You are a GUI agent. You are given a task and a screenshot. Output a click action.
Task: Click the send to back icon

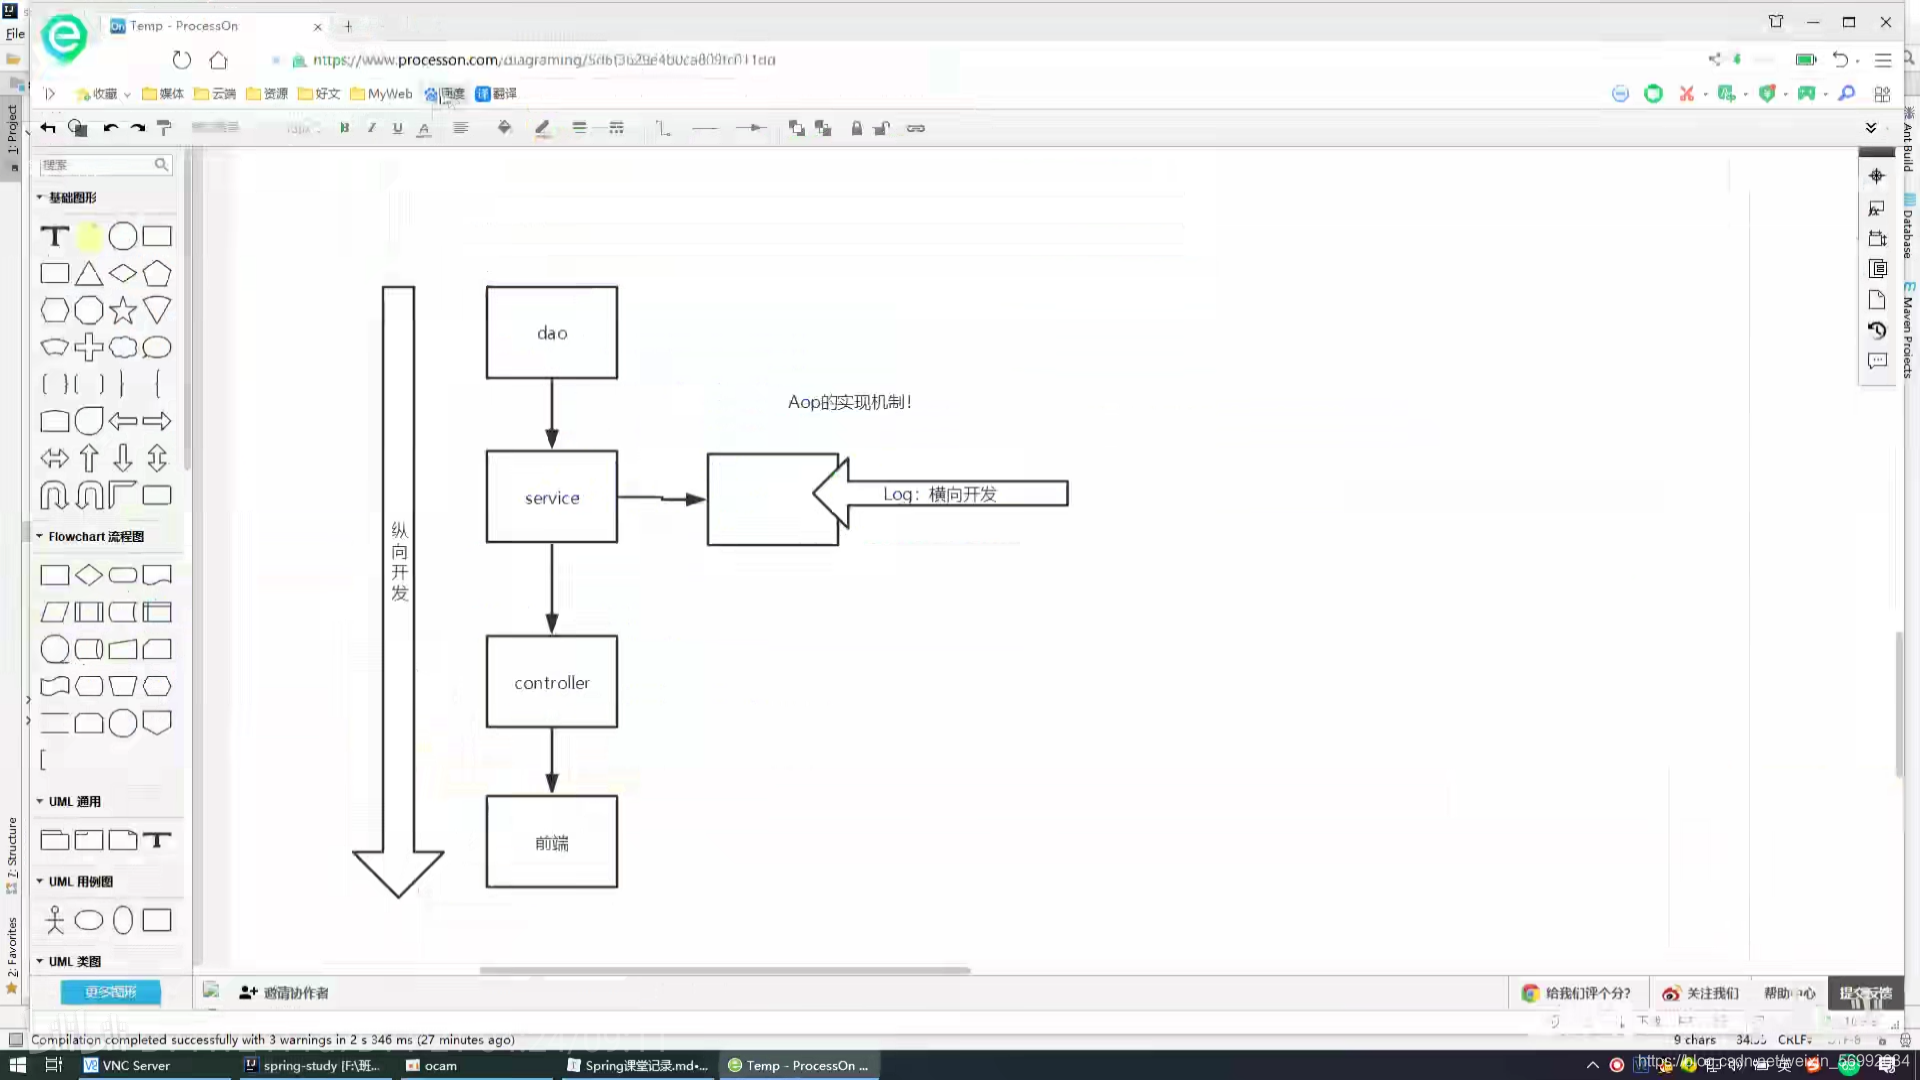click(824, 128)
